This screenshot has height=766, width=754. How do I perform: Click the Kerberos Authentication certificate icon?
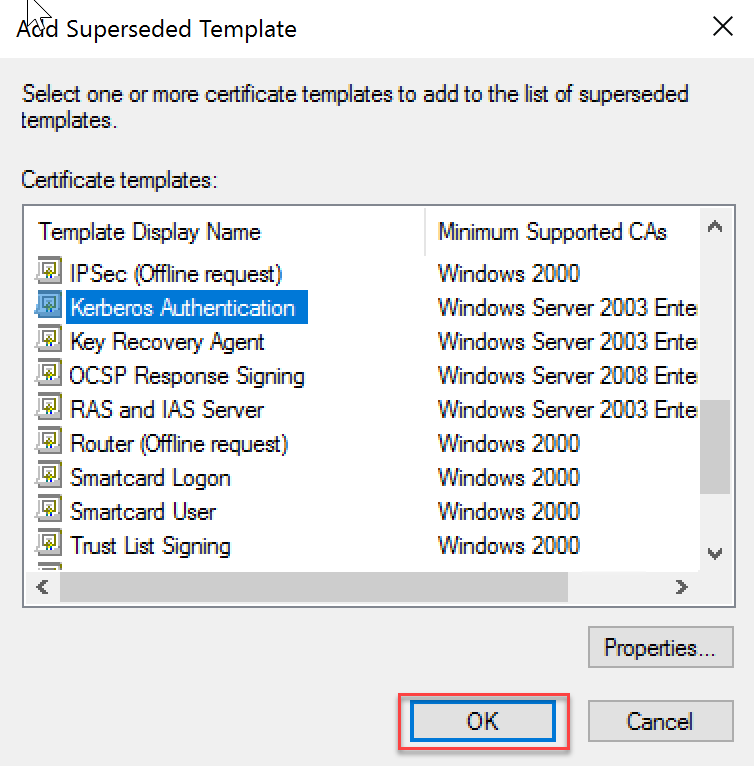tap(49, 307)
